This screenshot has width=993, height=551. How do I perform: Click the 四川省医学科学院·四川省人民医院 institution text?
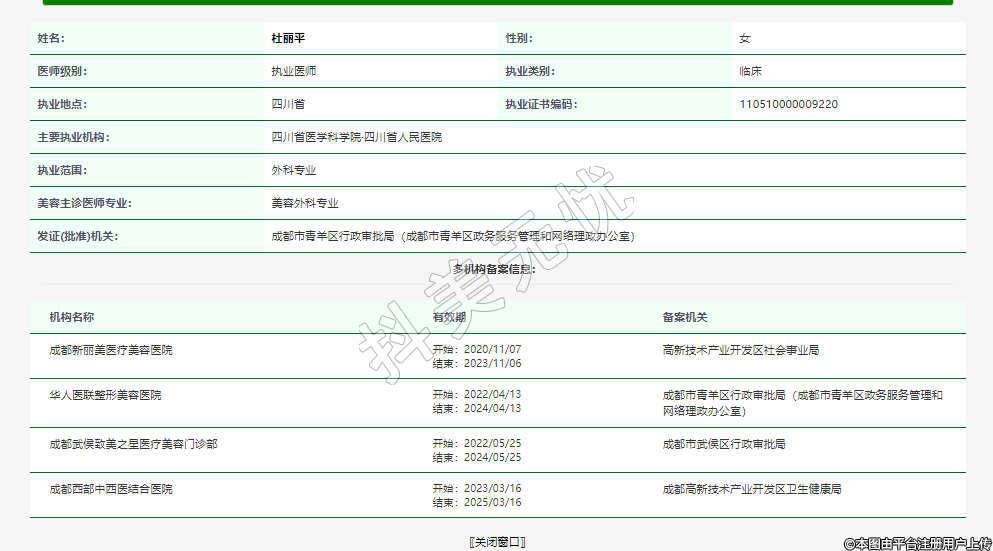[356, 137]
